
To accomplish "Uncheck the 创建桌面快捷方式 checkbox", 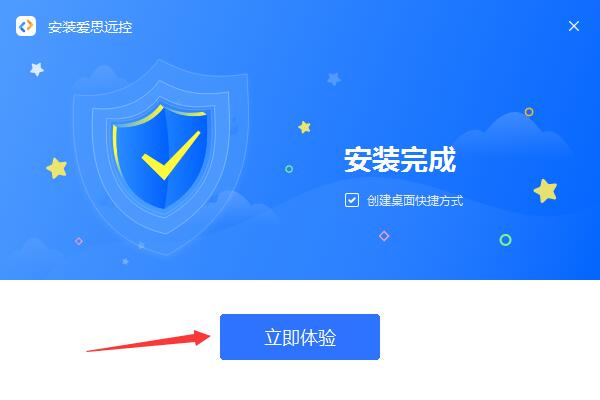I will point(352,200).
